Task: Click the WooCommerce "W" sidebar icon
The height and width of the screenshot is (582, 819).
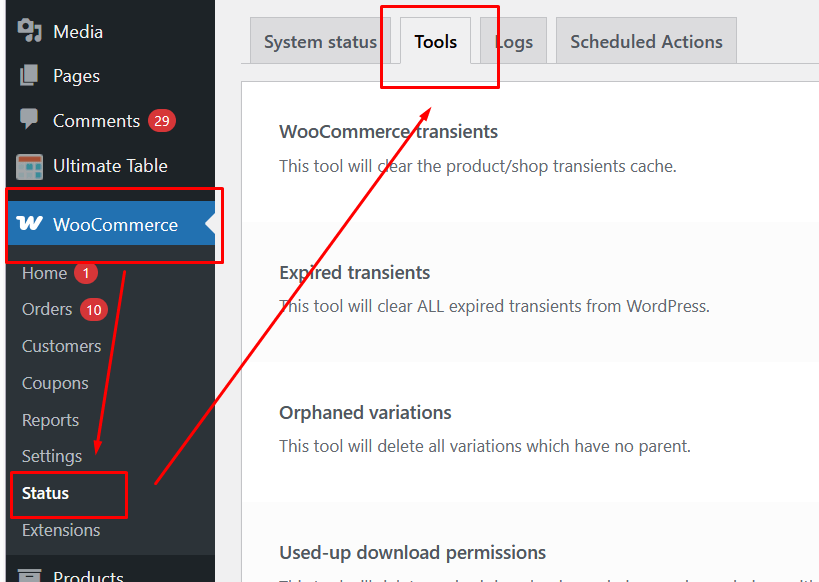Action: pyautogui.click(x=29, y=224)
